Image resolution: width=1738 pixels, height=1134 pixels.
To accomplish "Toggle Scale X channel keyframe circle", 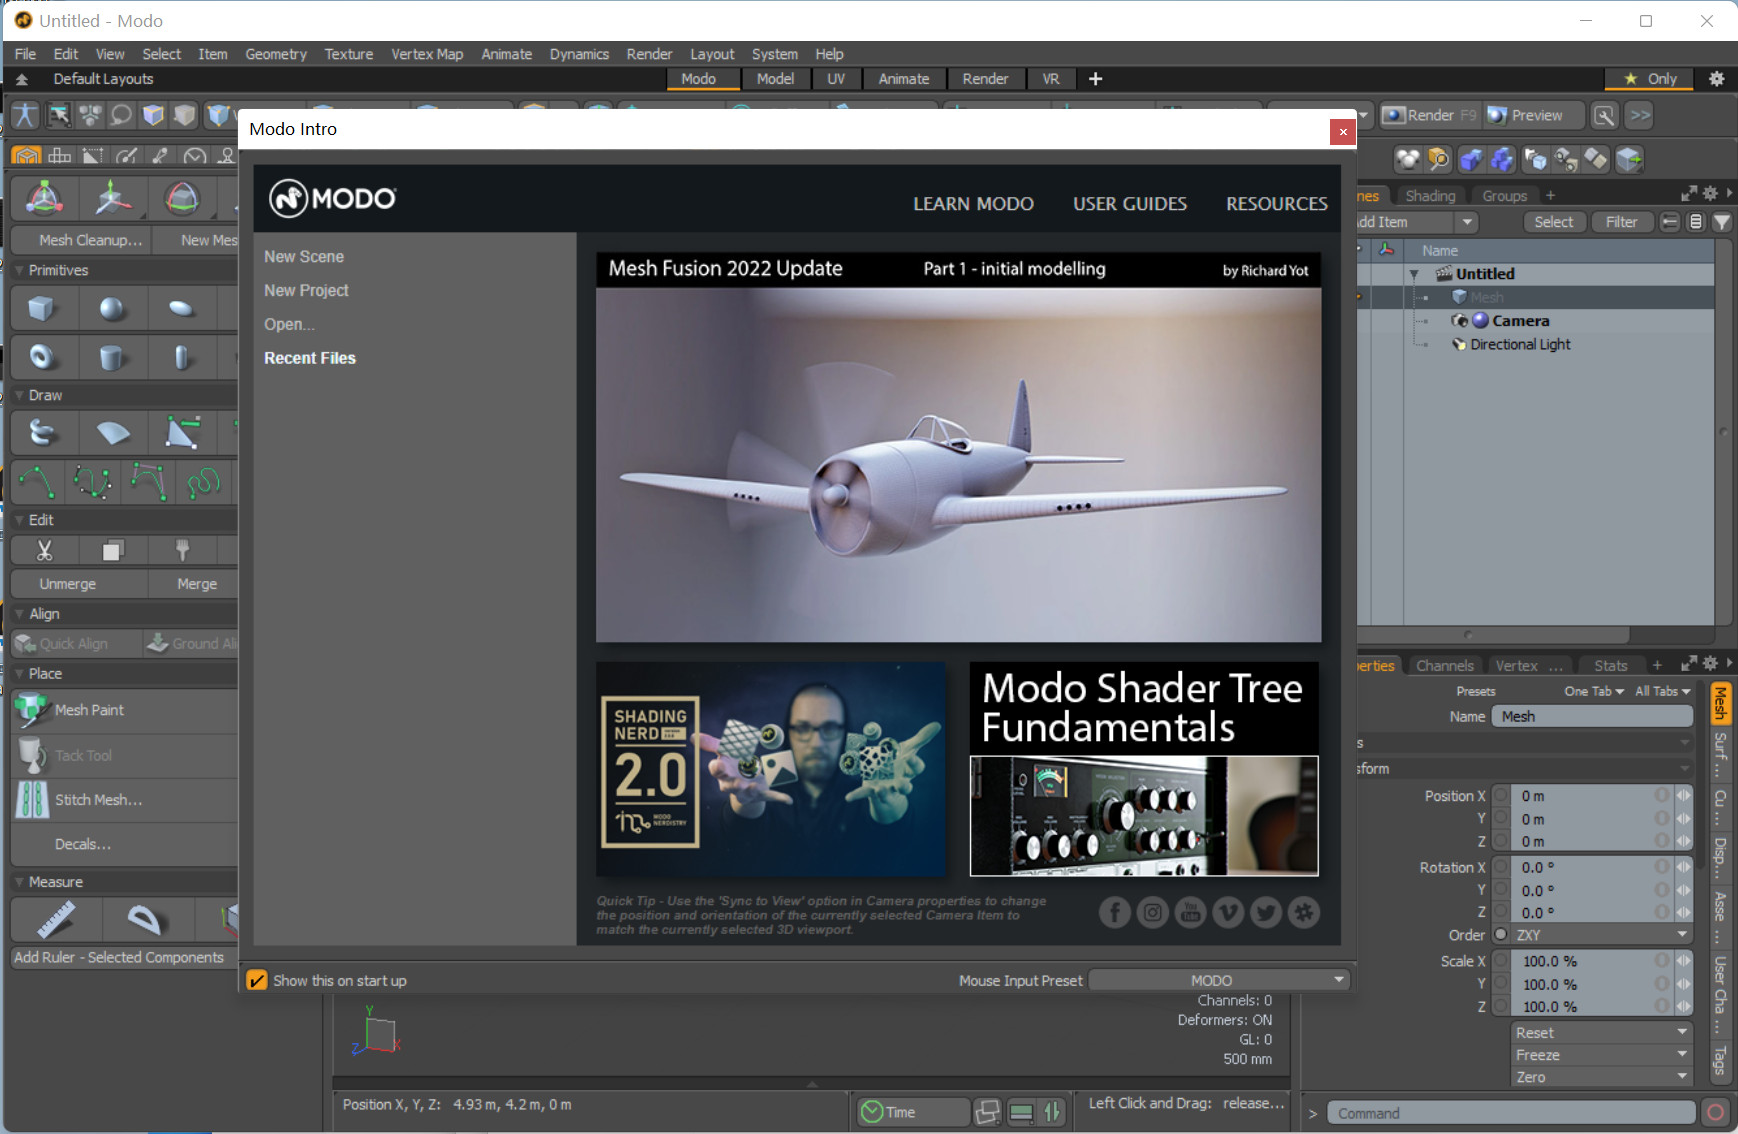I will point(1500,961).
